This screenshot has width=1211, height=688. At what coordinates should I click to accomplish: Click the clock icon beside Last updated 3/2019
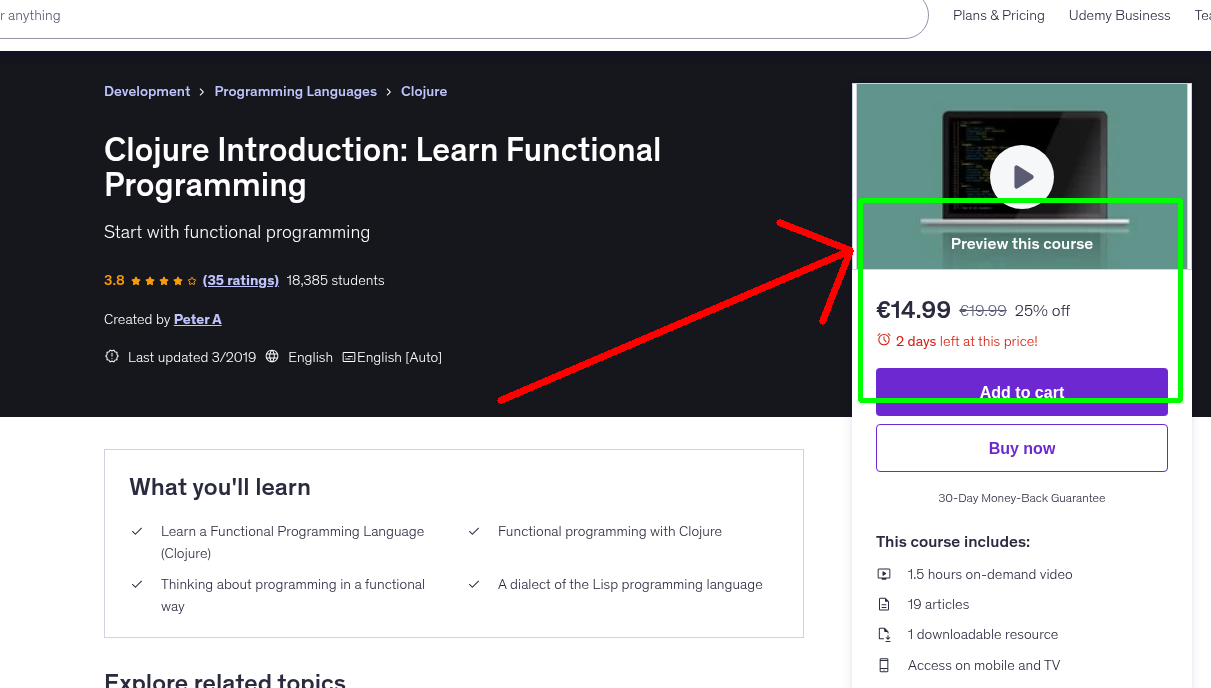[111, 356]
